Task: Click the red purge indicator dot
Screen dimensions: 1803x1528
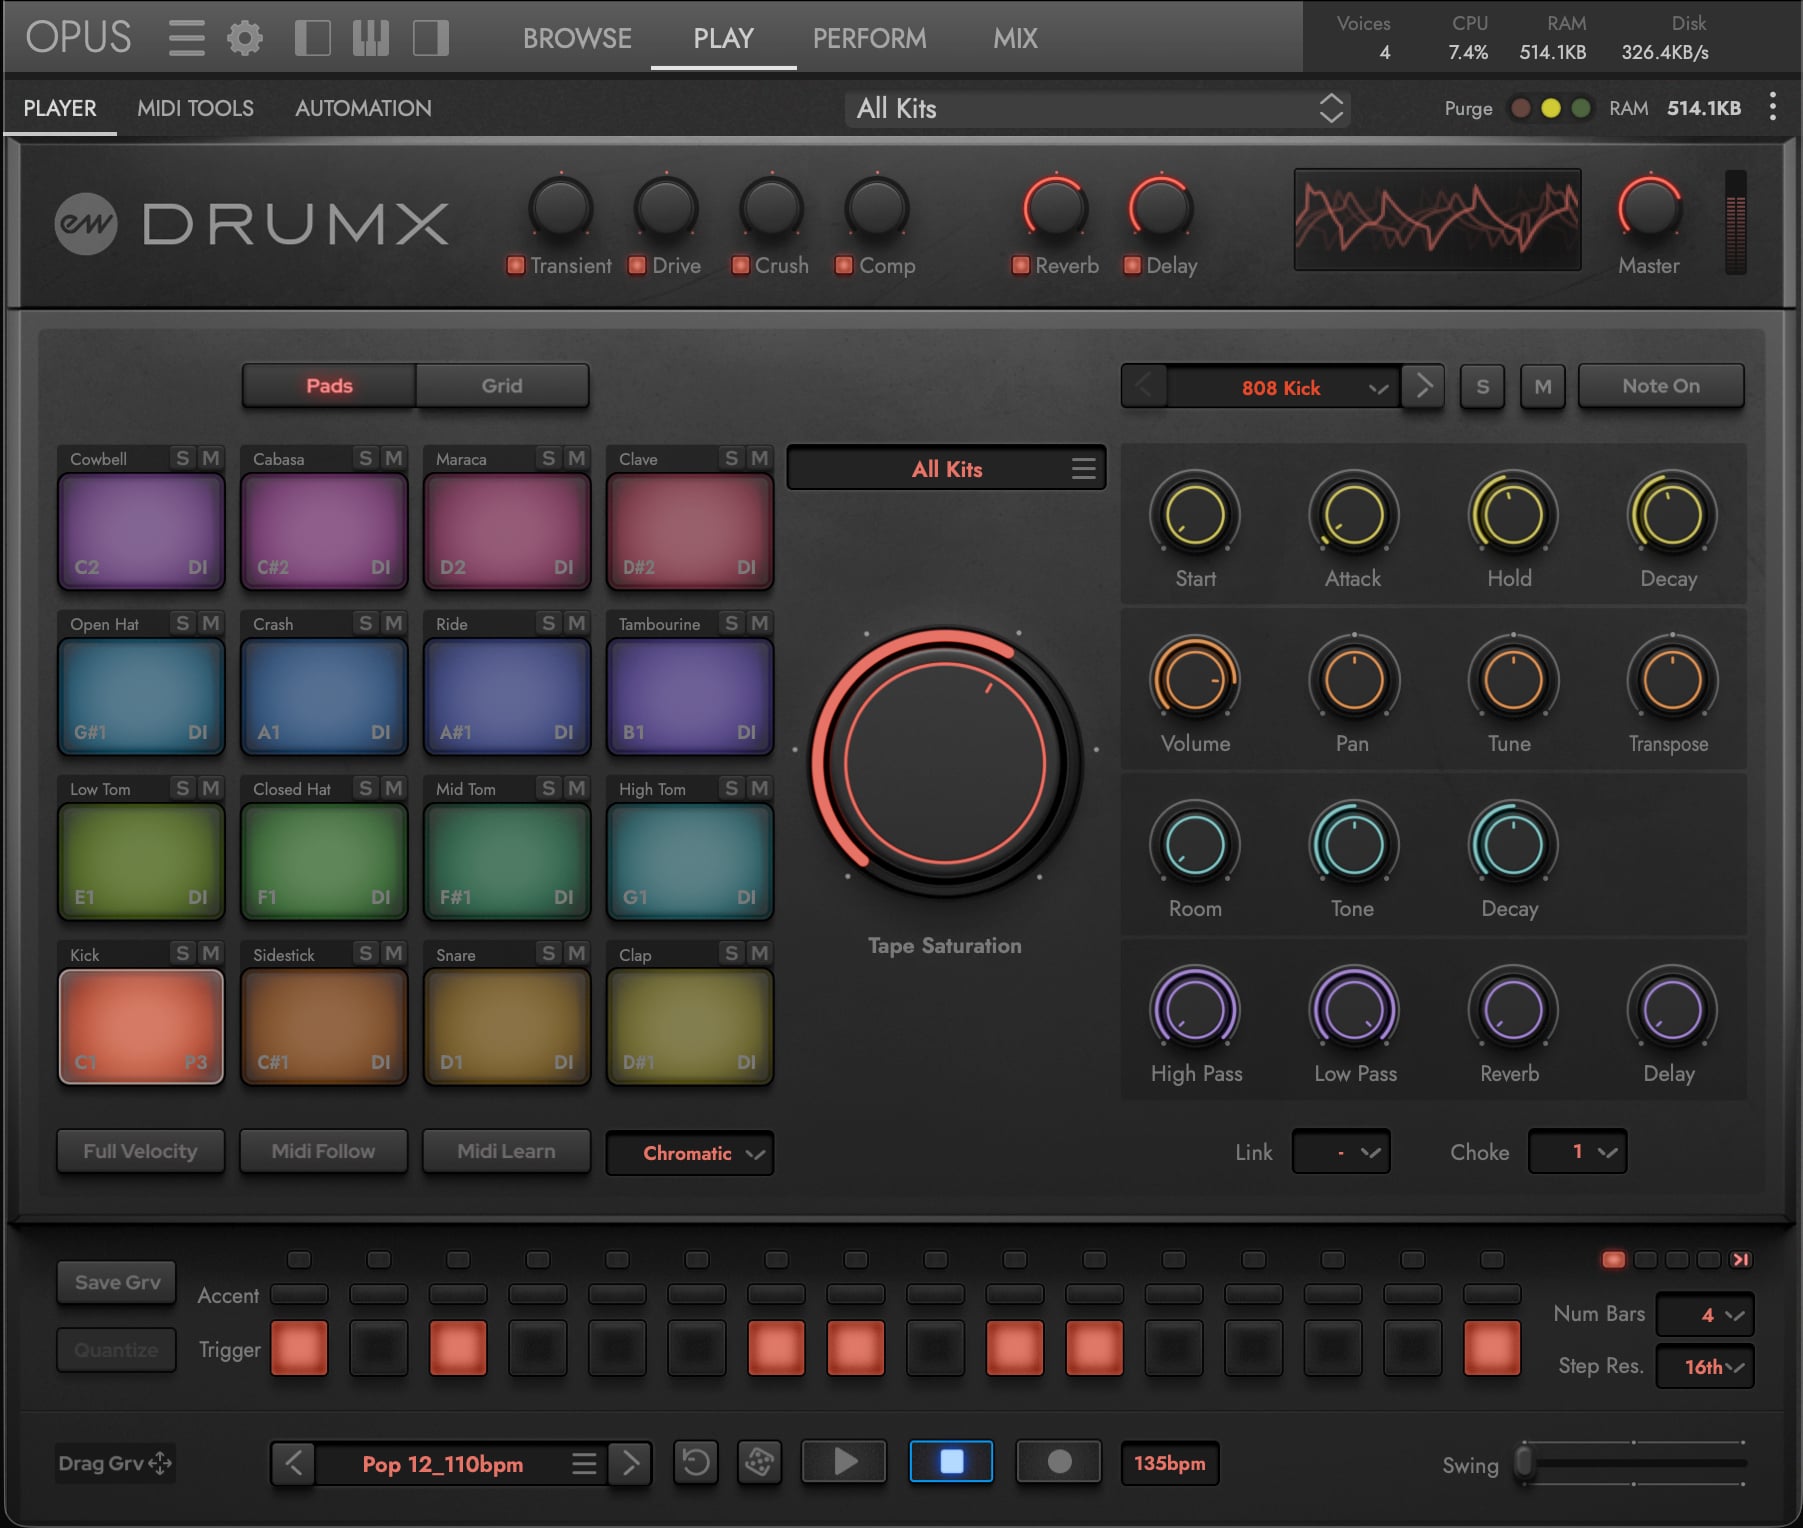Action: click(x=1520, y=108)
